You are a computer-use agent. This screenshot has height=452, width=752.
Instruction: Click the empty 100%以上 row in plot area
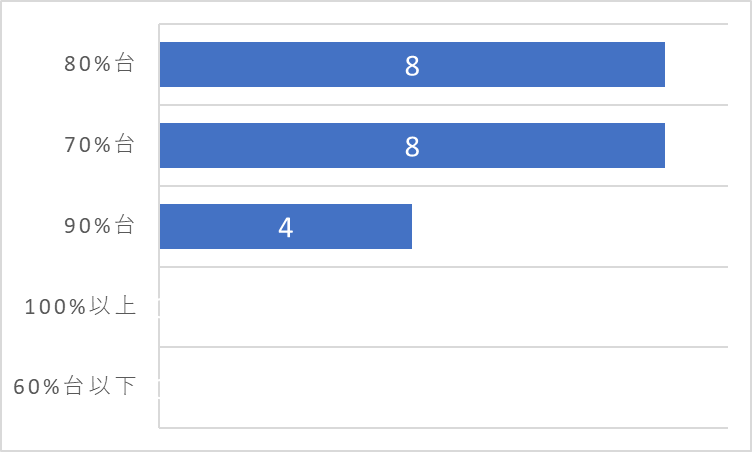tap(444, 307)
